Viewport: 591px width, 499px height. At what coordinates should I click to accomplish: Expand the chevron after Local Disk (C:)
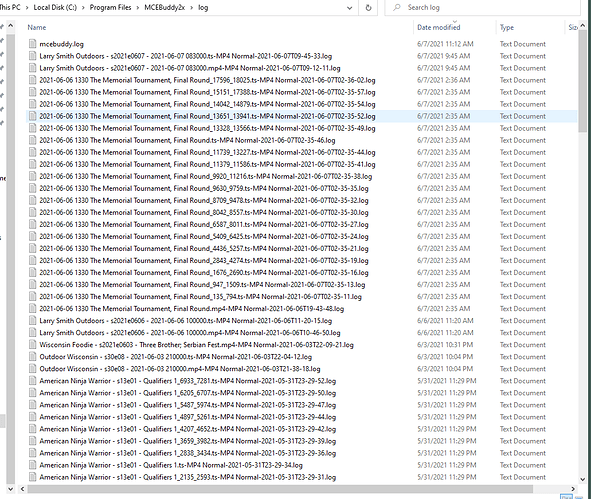coord(83,8)
